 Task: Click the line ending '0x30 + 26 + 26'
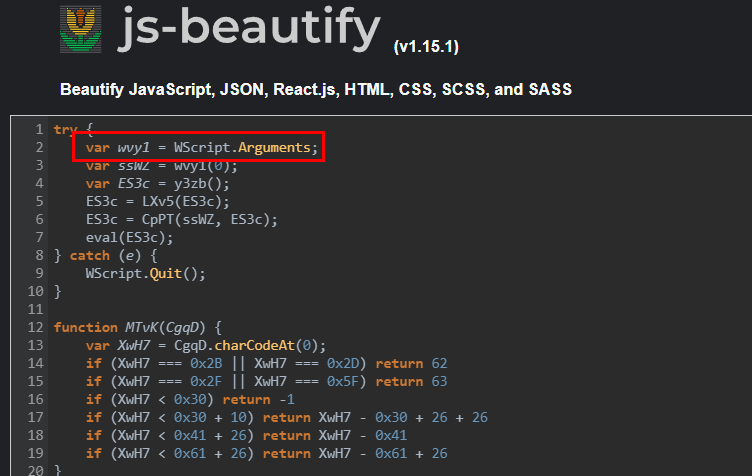pos(286,418)
